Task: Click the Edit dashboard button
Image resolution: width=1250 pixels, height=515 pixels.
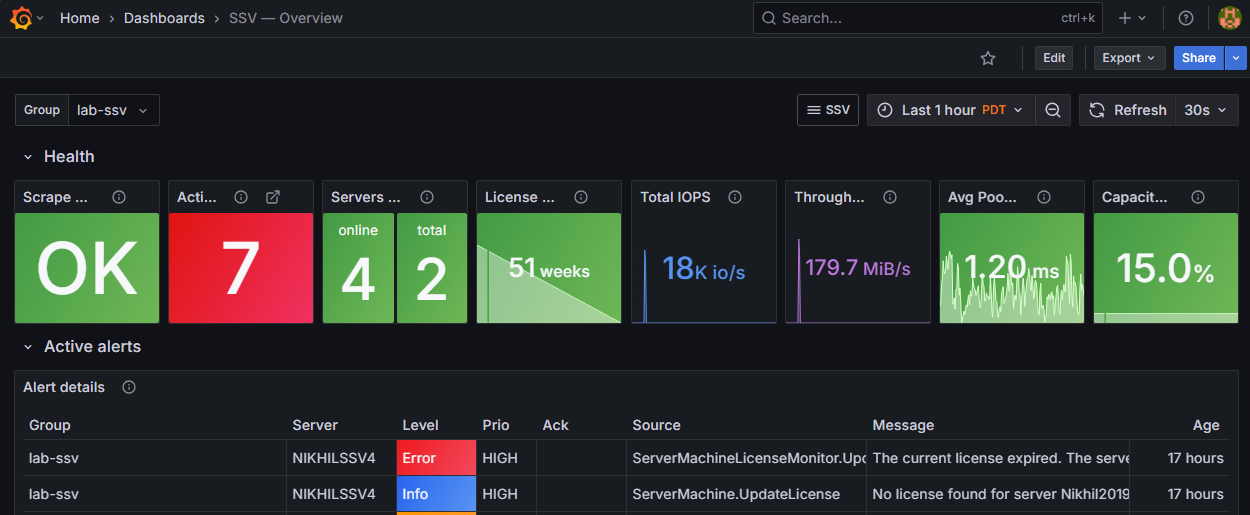Action: [1054, 58]
